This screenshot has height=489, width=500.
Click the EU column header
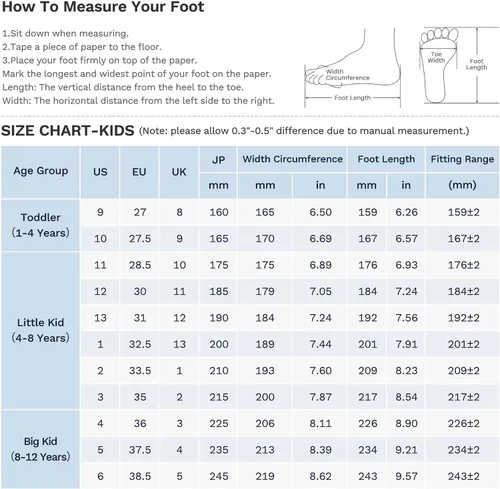tap(139, 172)
